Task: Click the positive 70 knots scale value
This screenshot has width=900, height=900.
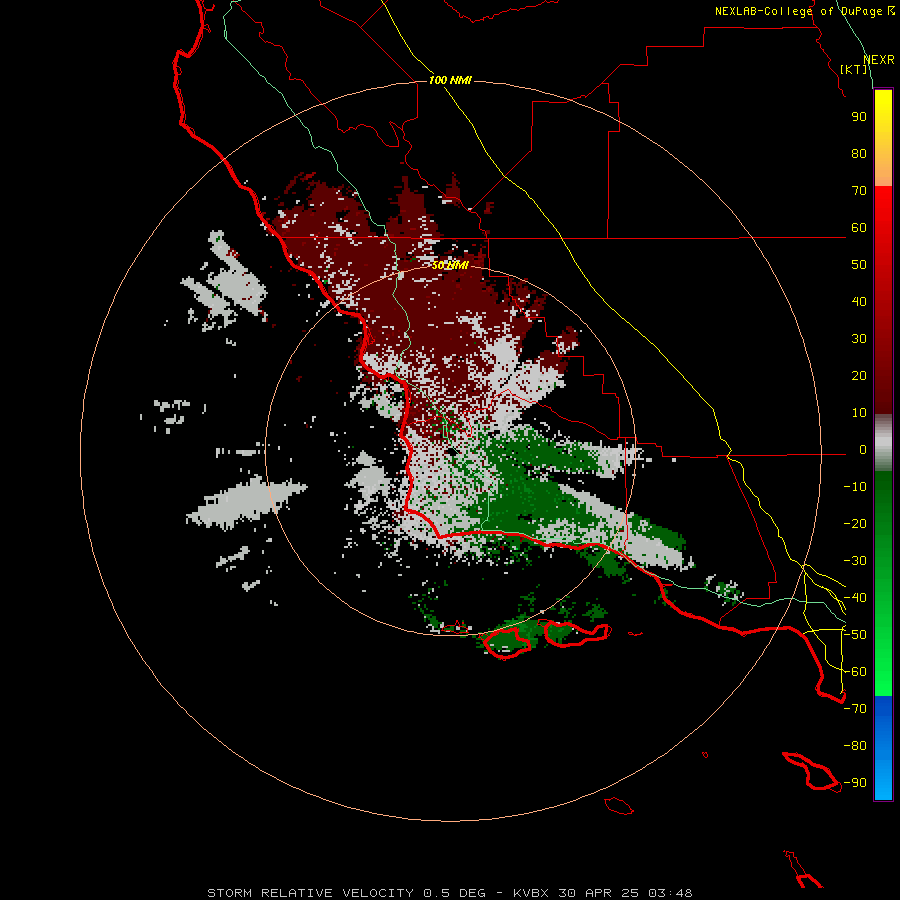Action: [x=859, y=191]
